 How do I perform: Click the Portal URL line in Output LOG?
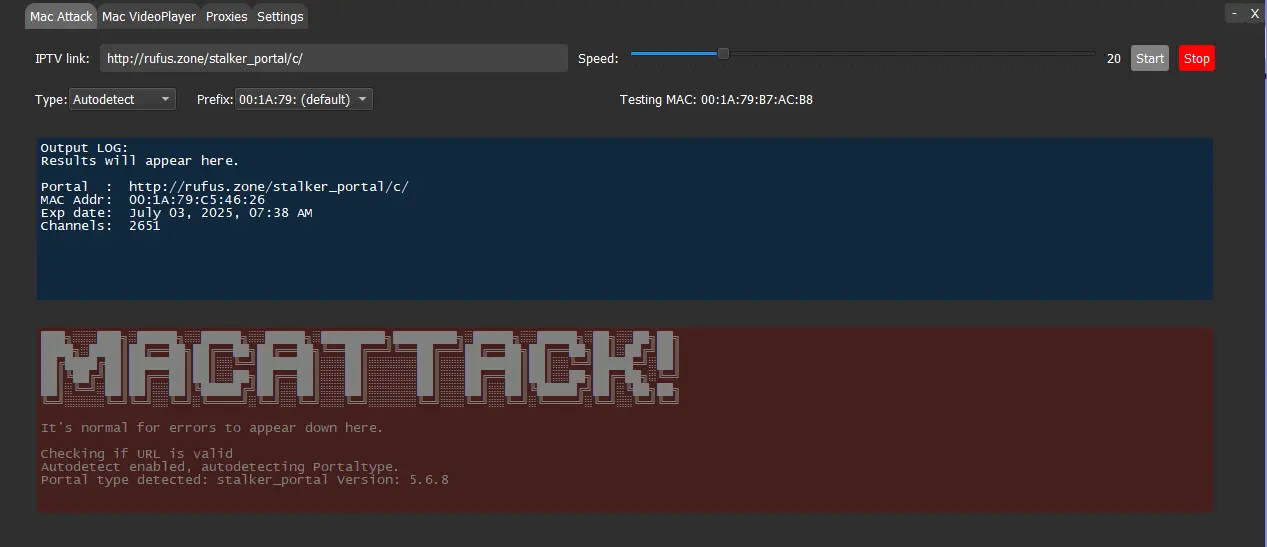(225, 187)
